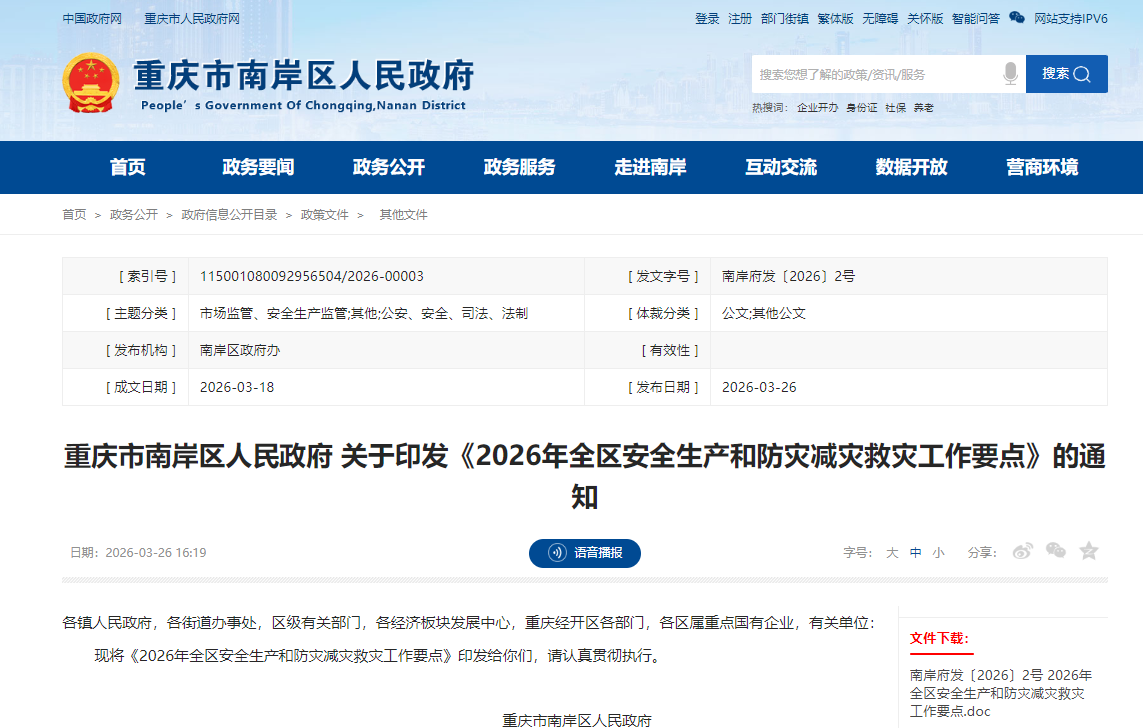Go to 营商环境 in main navigation

[x=1042, y=168]
